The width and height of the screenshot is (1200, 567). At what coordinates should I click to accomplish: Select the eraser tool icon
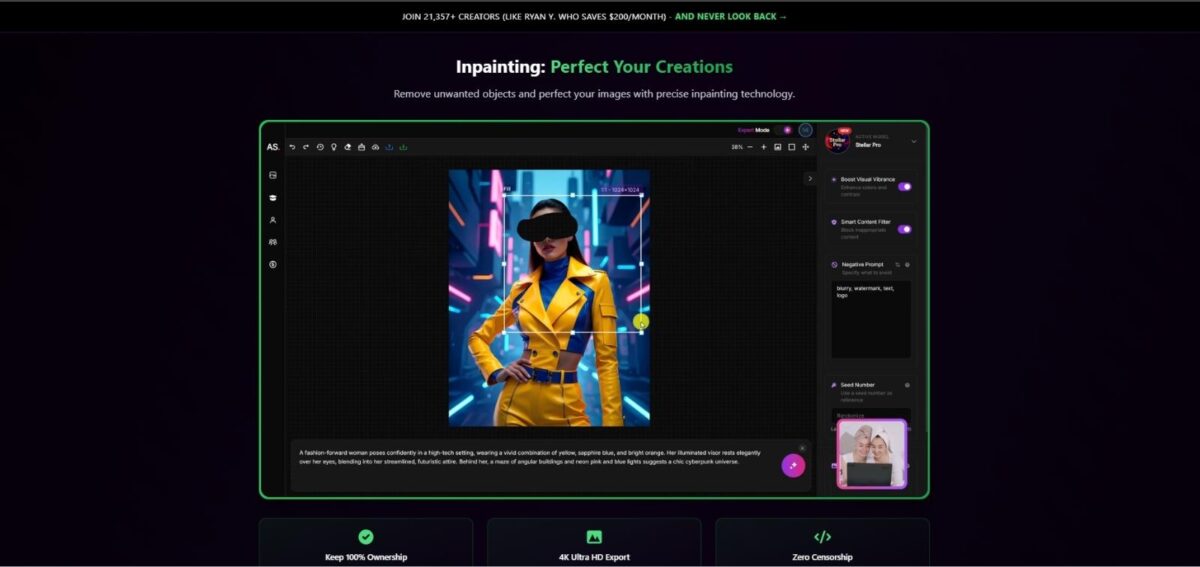click(348, 147)
